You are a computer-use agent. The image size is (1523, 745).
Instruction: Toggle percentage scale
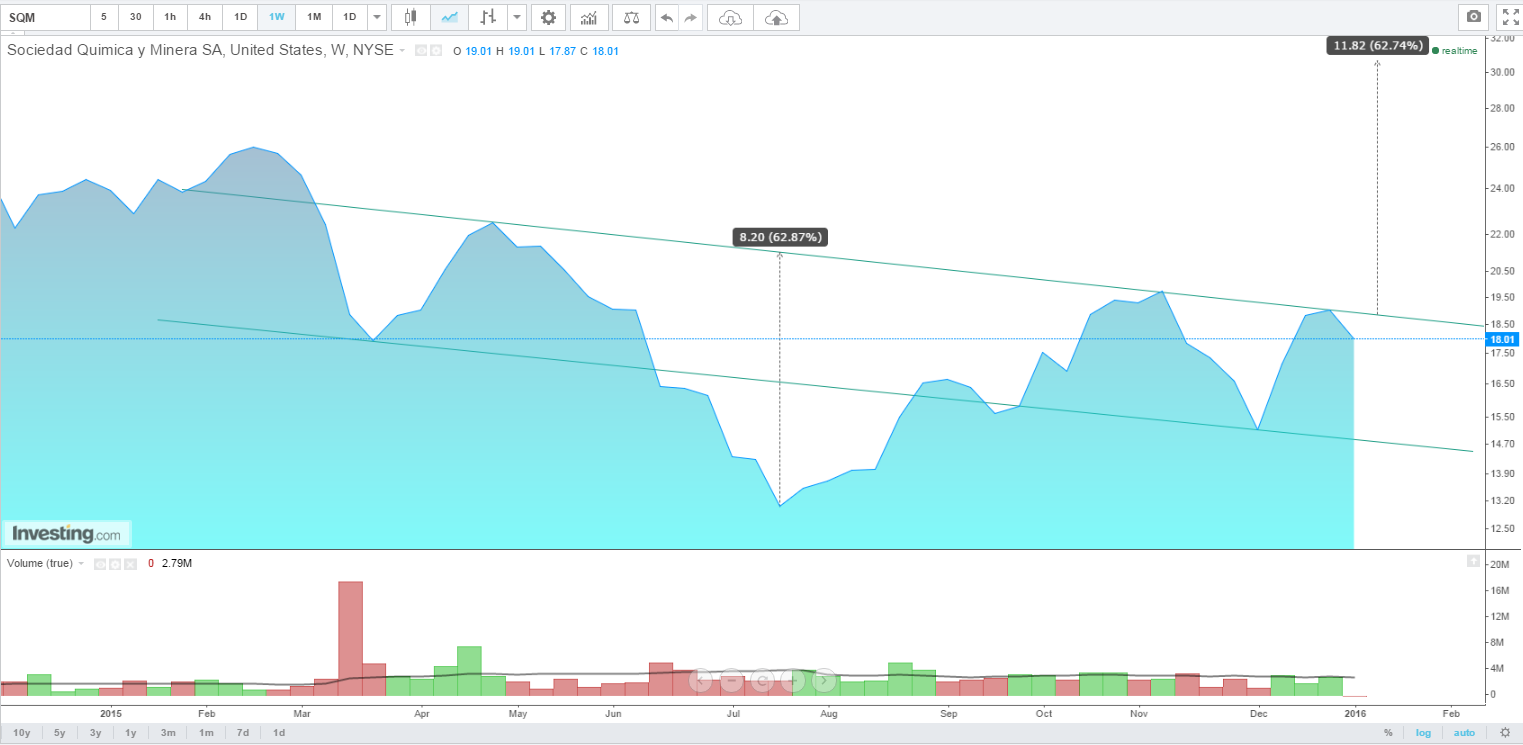(x=1388, y=733)
